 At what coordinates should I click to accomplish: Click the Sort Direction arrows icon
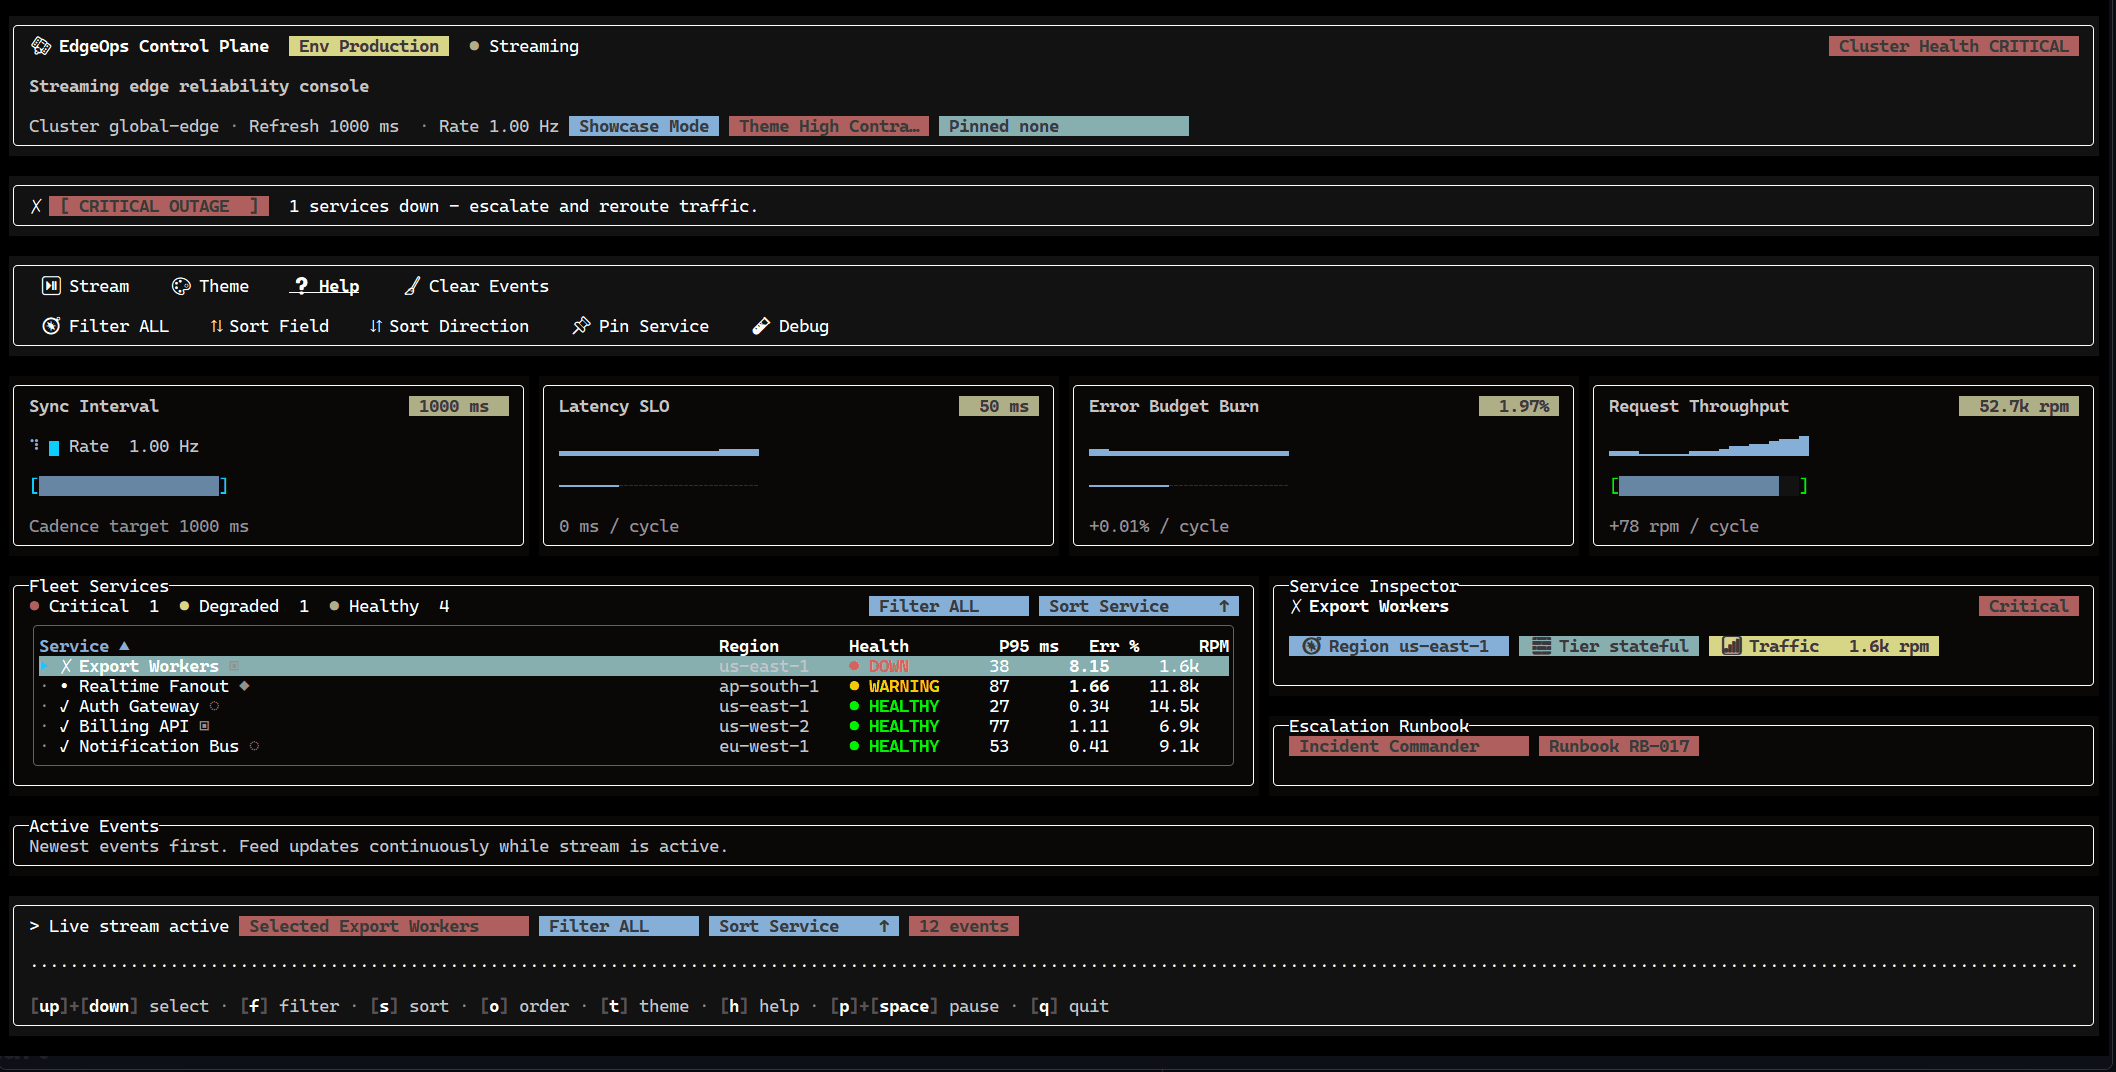[x=376, y=326]
